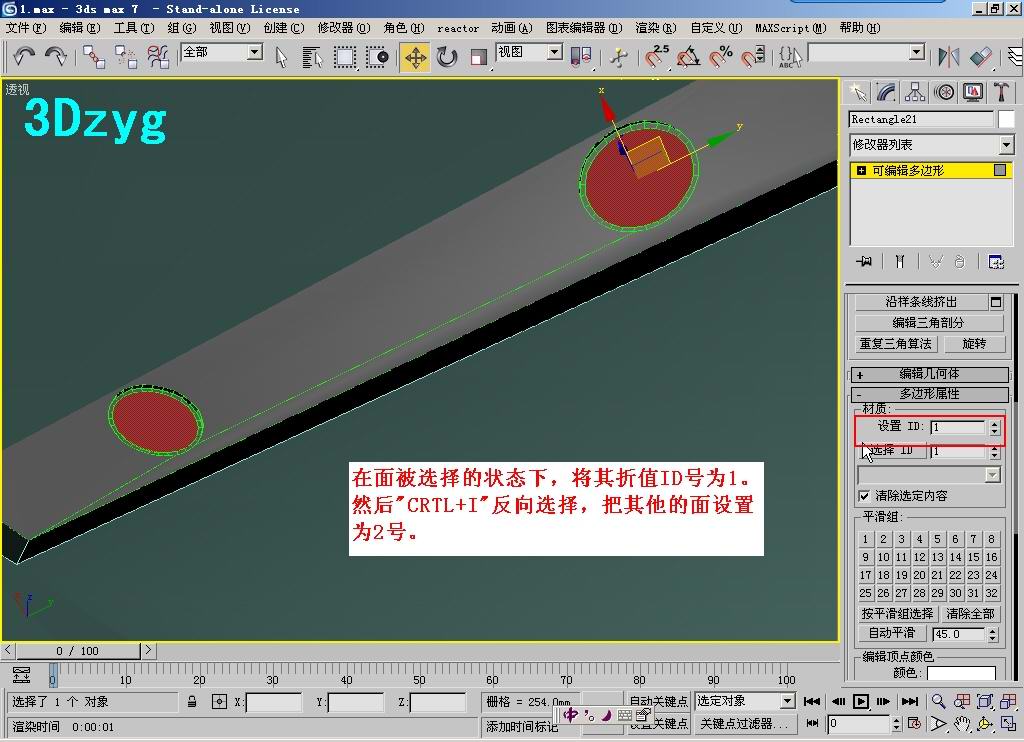
Task: Open the Create command panel tab
Action: click(858, 92)
